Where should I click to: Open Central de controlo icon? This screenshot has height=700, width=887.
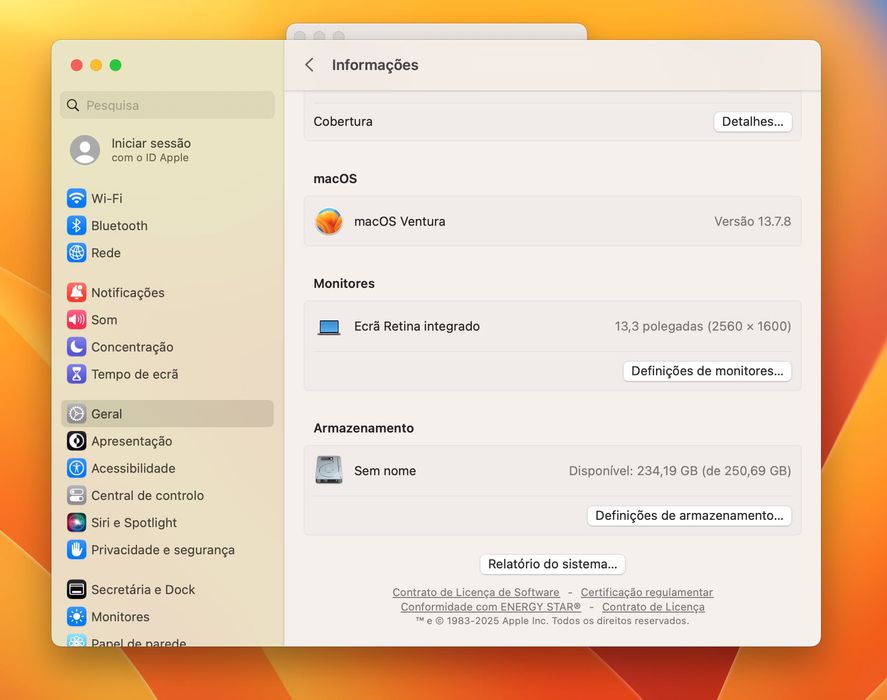coord(76,495)
